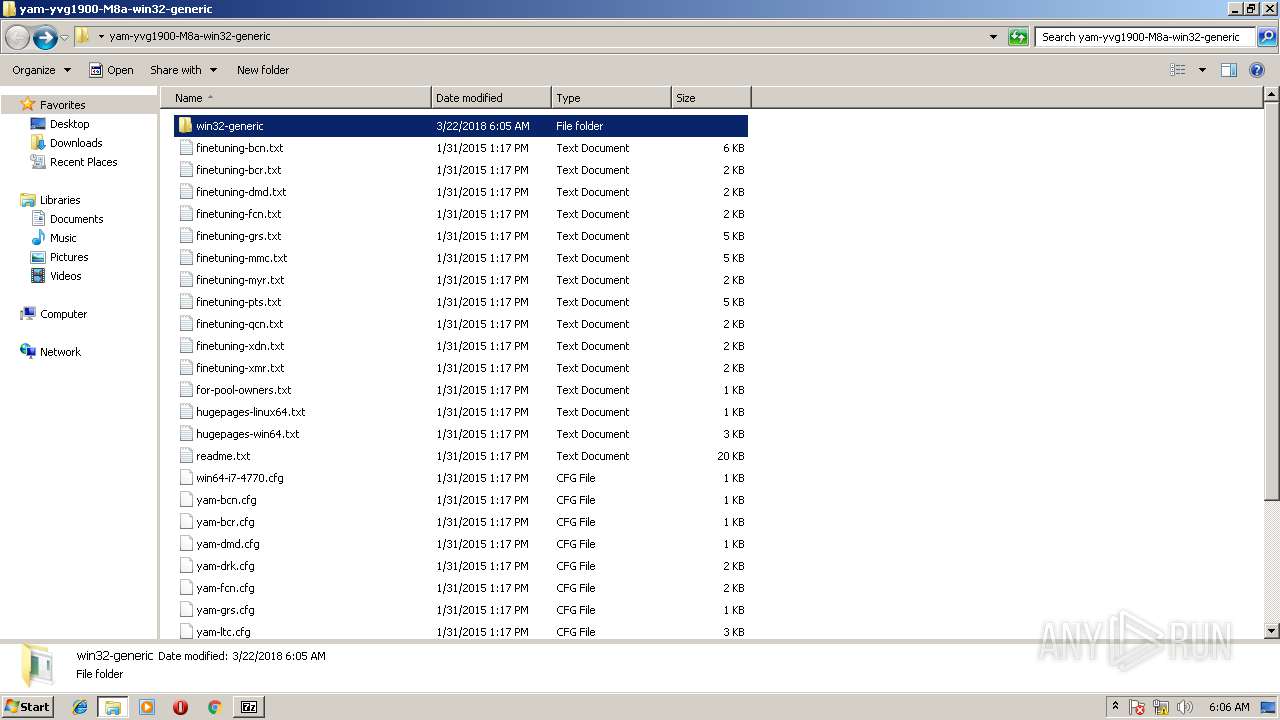Select the yam-dmd.cfg file name
Image resolution: width=1280 pixels, height=720 pixels.
point(227,544)
